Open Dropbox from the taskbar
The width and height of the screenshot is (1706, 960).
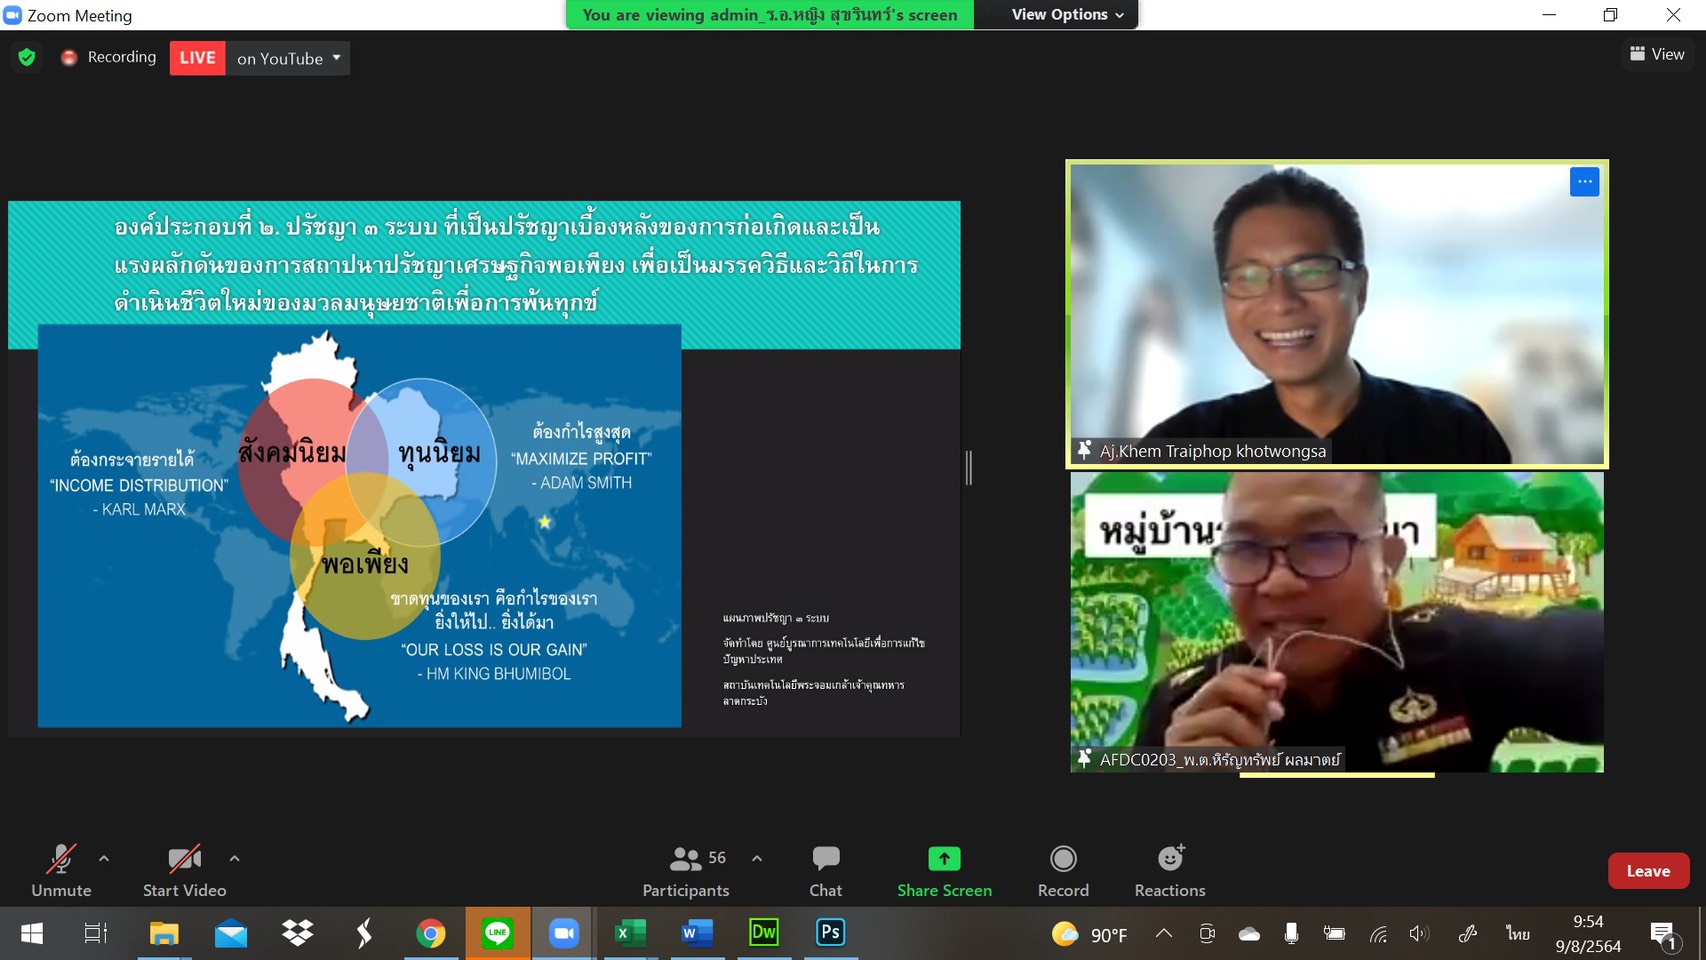point(298,933)
